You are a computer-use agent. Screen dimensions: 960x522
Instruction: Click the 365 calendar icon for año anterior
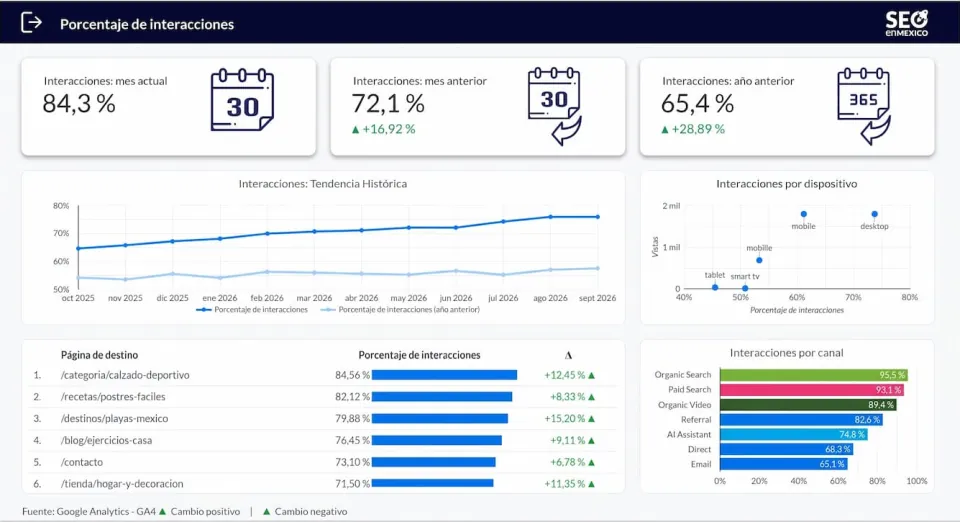pyautogui.click(x=864, y=106)
